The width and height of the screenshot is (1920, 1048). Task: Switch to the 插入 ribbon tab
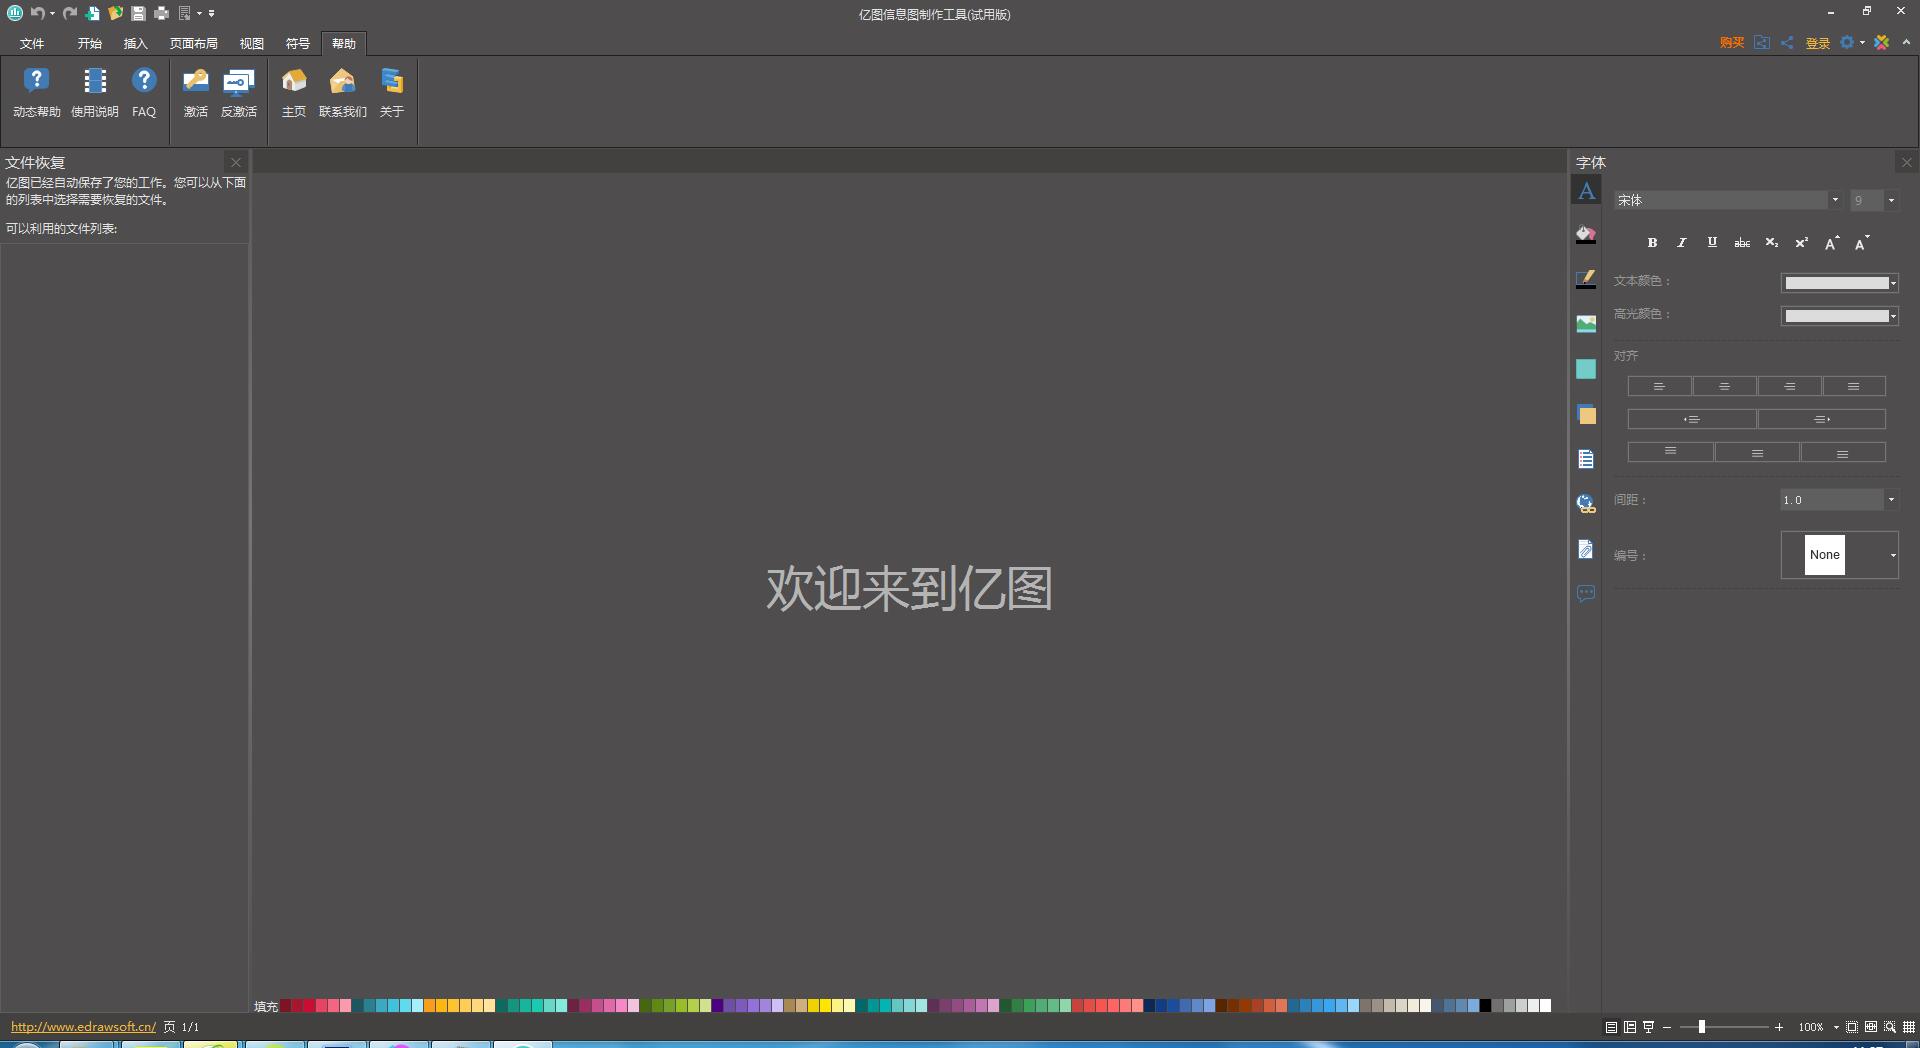coord(135,44)
